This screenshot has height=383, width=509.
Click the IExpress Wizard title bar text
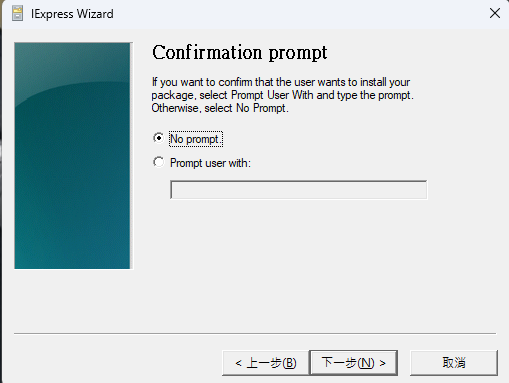[x=72, y=14]
